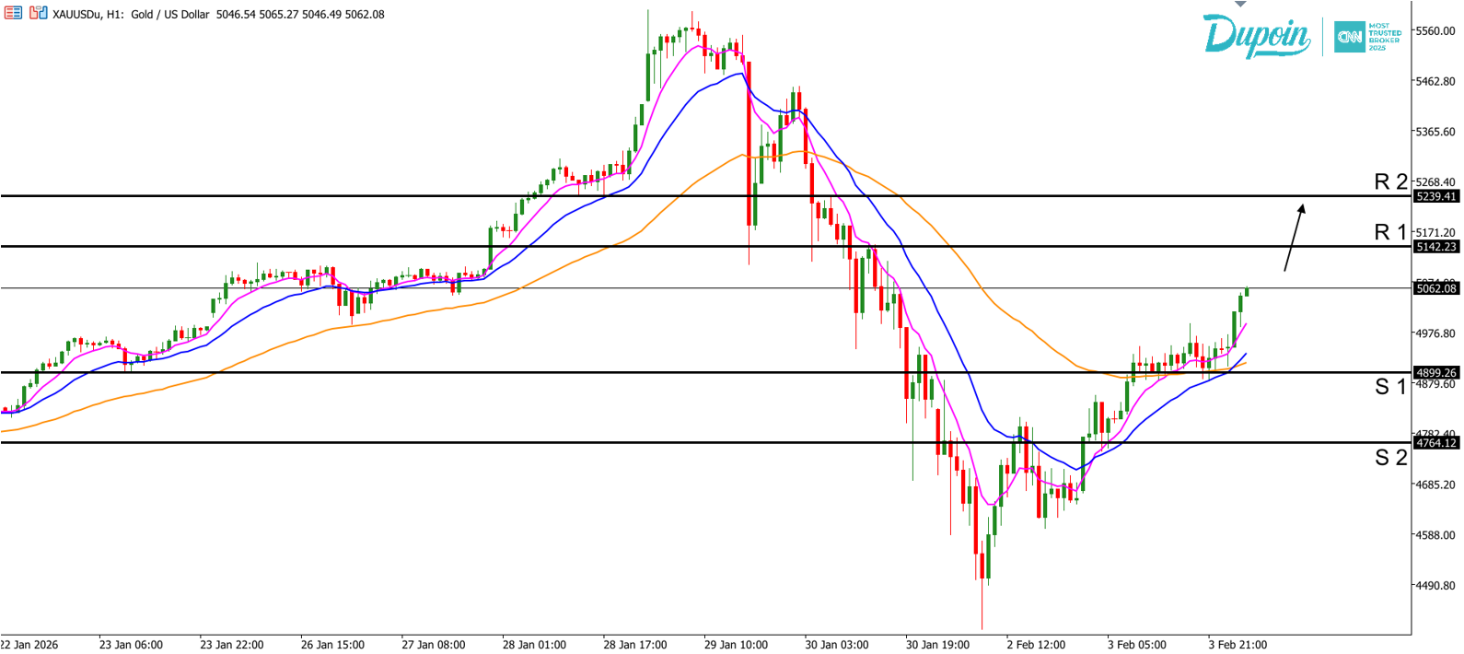Image resolution: width=1464 pixels, height=654 pixels.
Task: Open the Depth of Market list icon
Action: 11,14
